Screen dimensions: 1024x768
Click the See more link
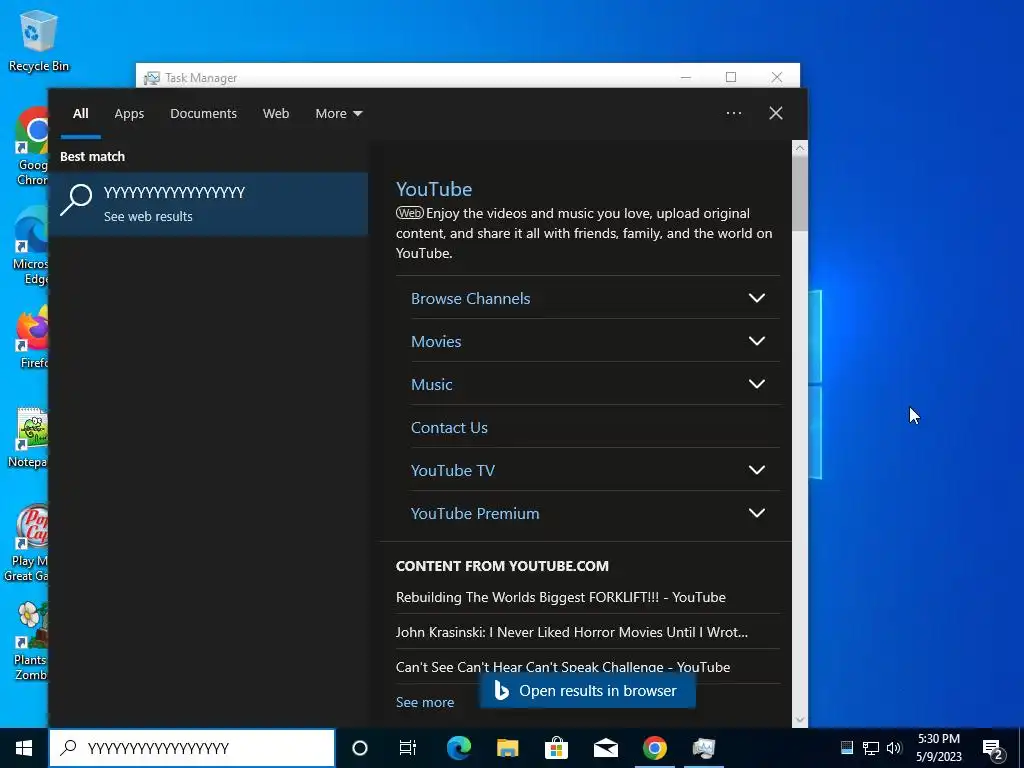pyautogui.click(x=424, y=702)
